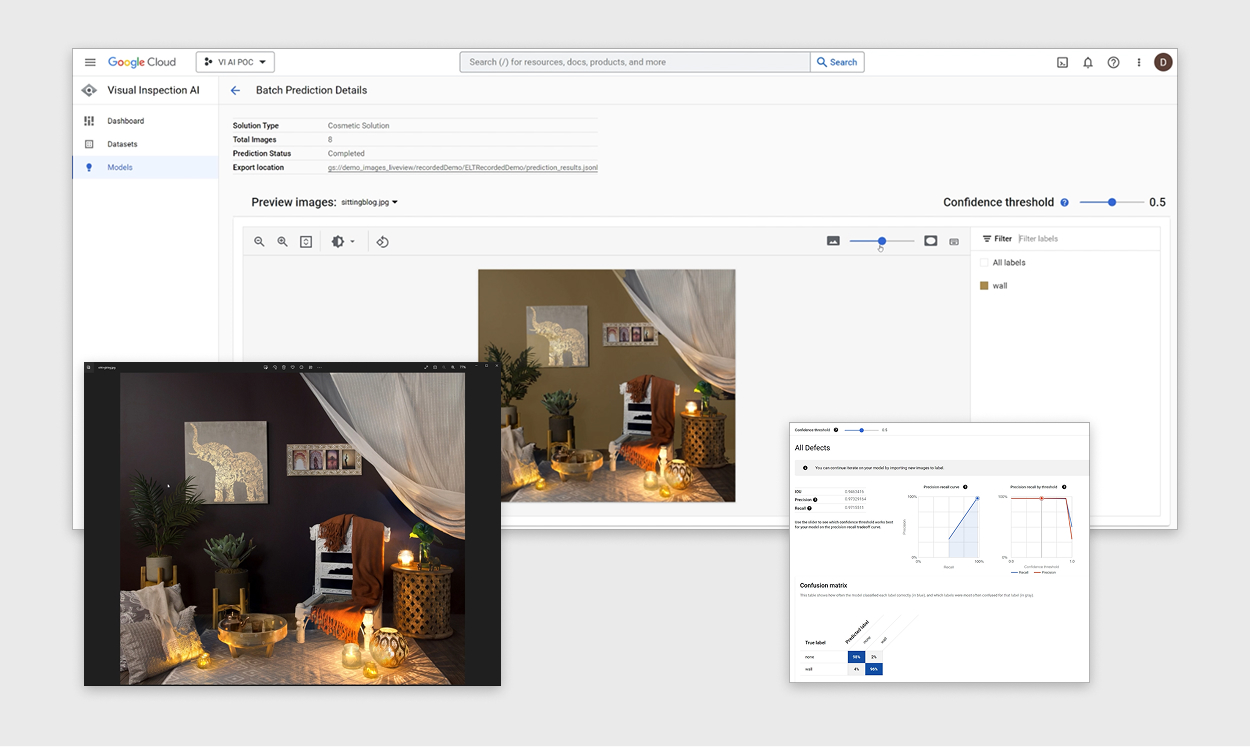Zoom out of the preview image
Screen dimensions: 1250x747
point(259,242)
